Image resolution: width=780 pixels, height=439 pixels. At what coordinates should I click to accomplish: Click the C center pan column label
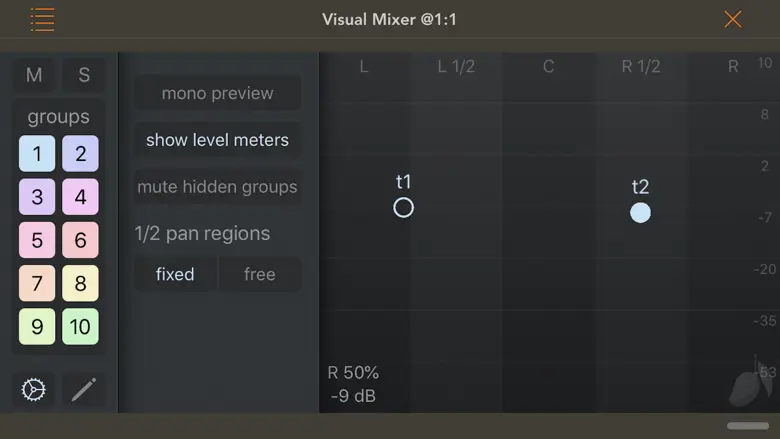[548, 67]
